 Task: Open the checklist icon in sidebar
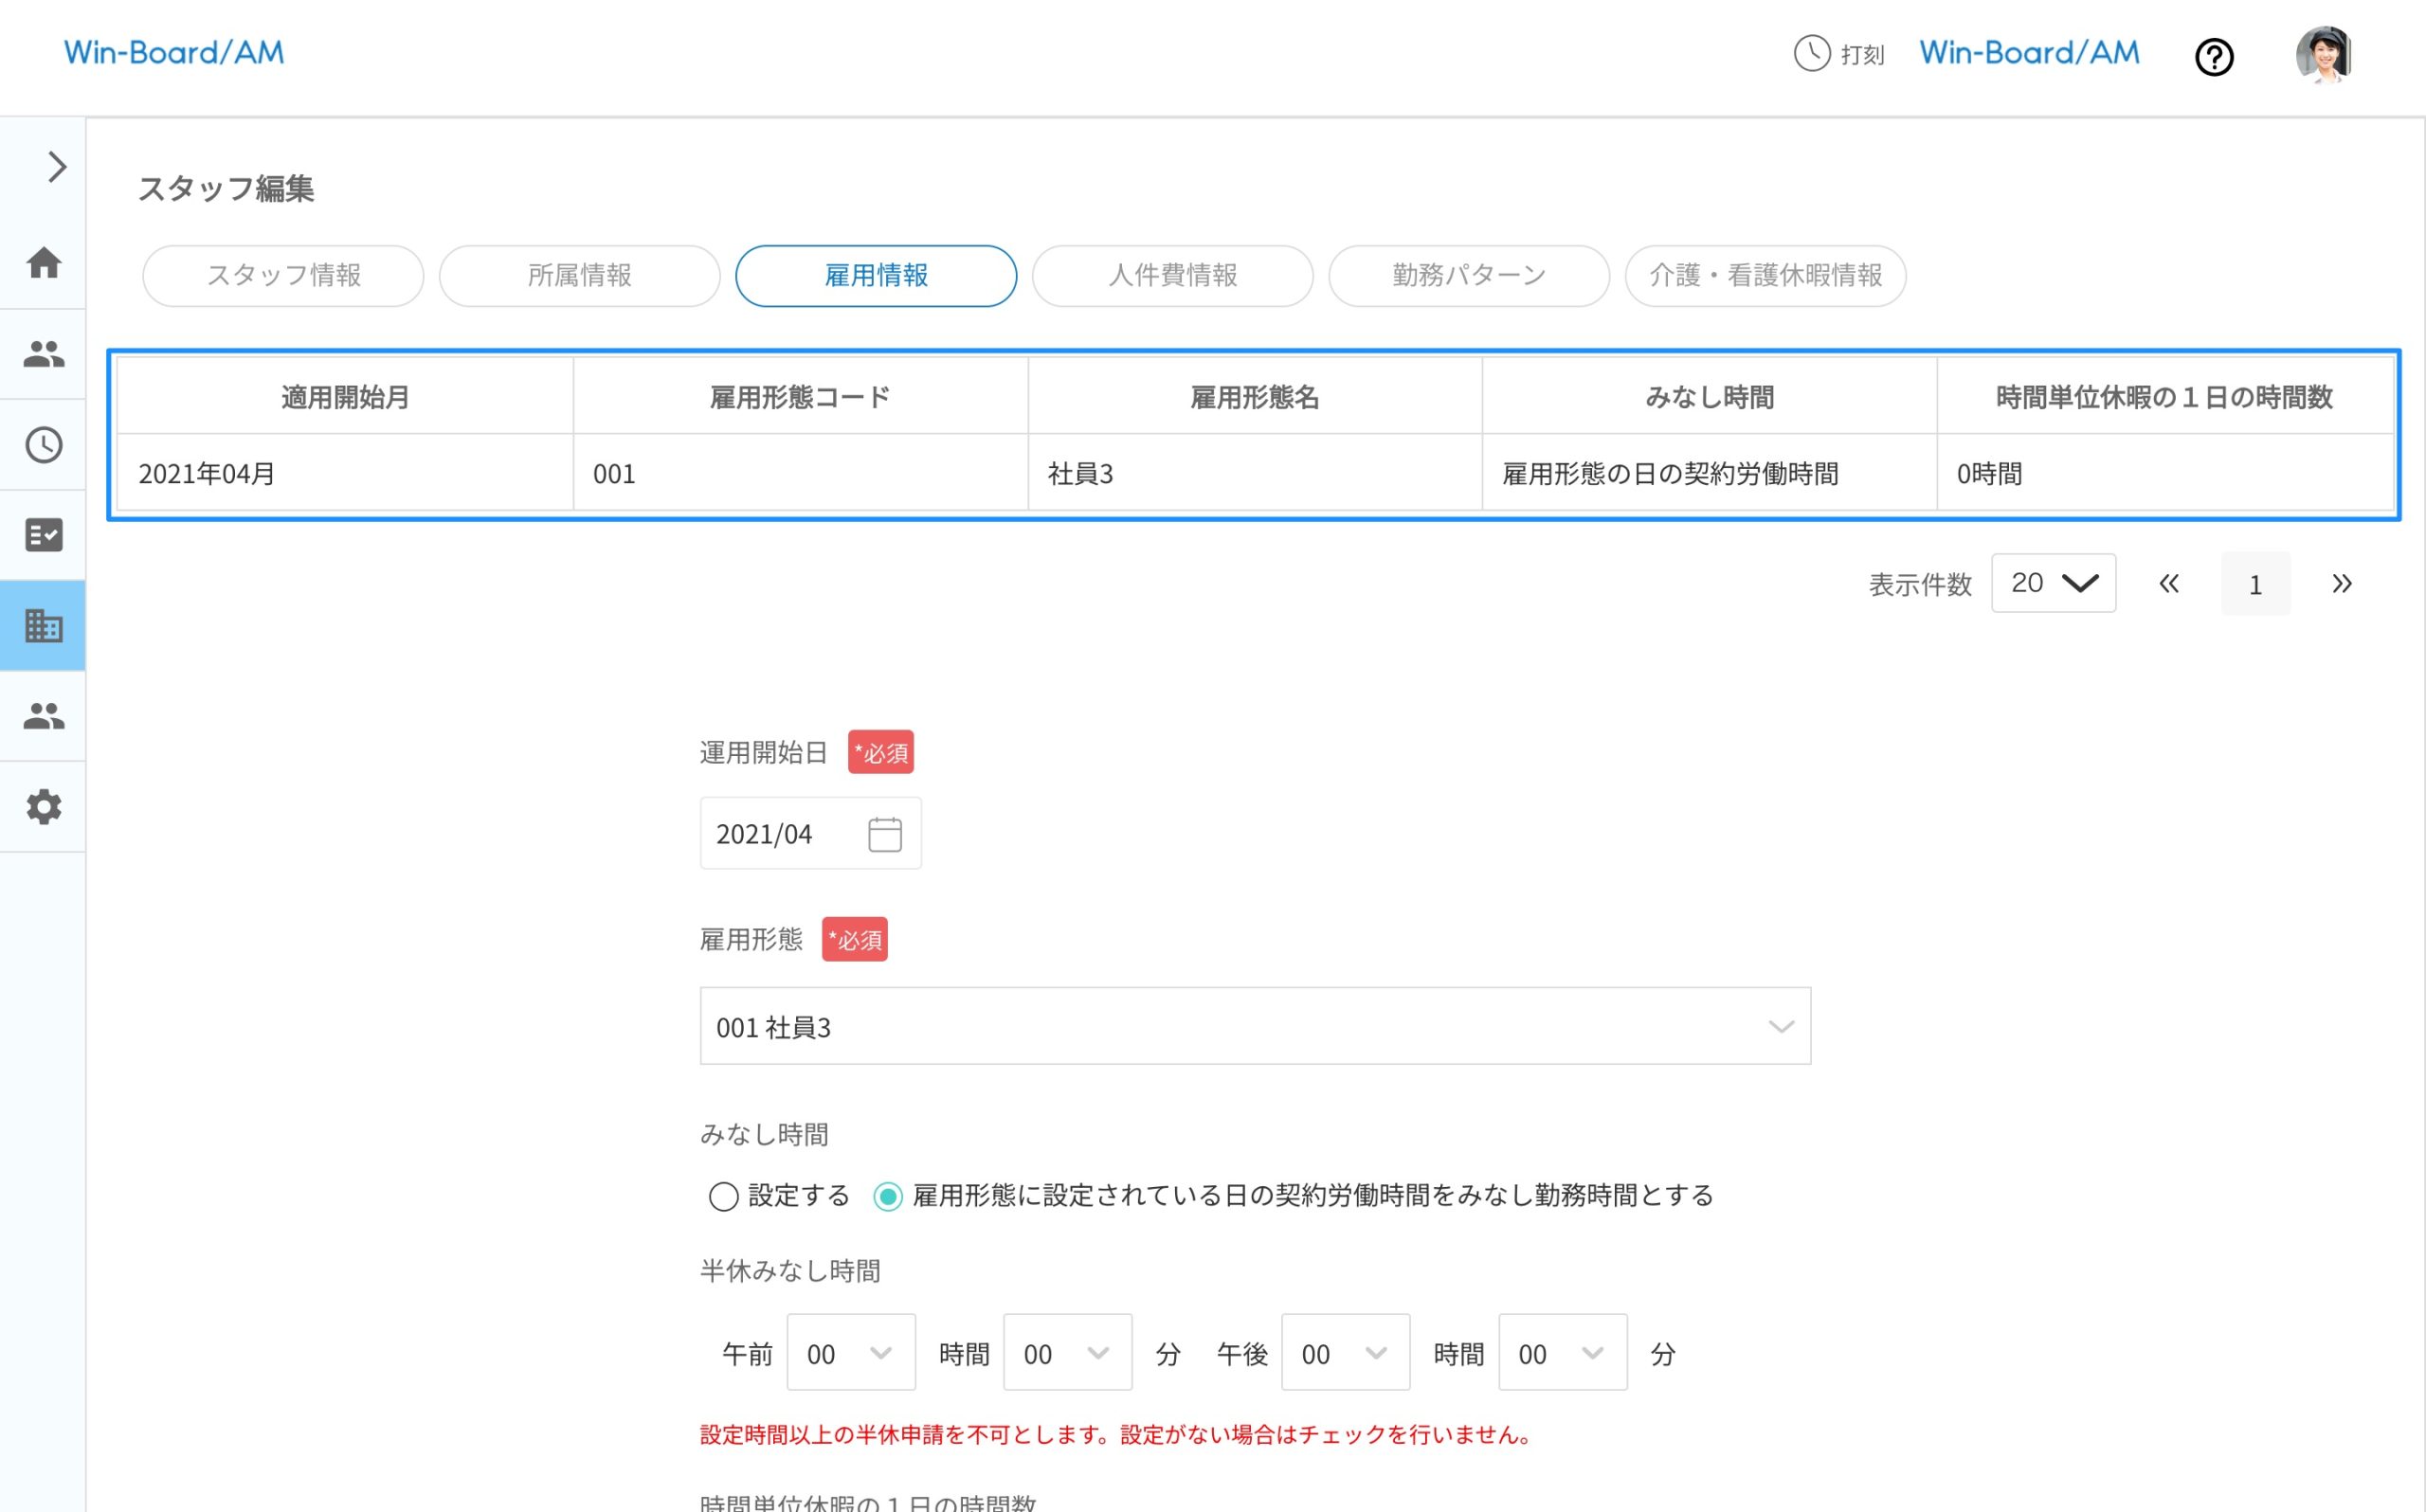click(x=43, y=535)
